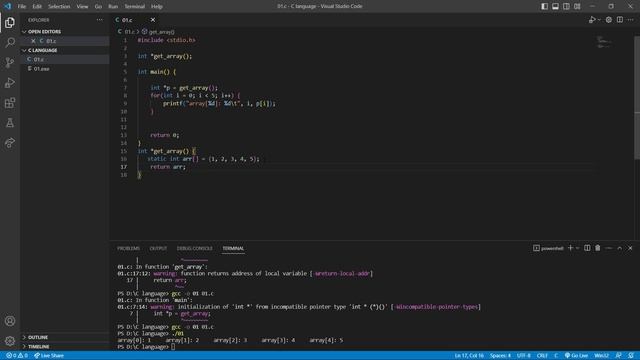Click the editor minimap

tap(603, 42)
